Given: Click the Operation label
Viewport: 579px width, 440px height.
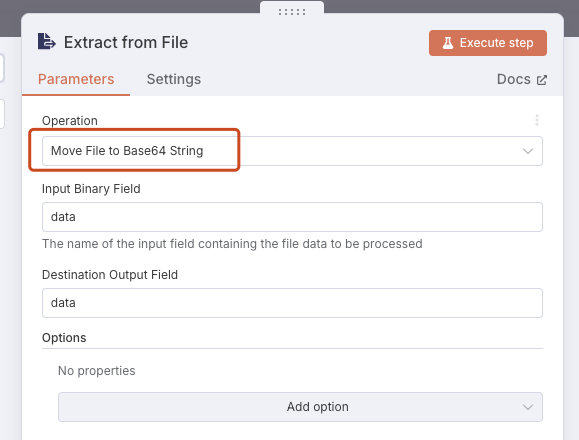Looking at the screenshot, I should [x=70, y=121].
